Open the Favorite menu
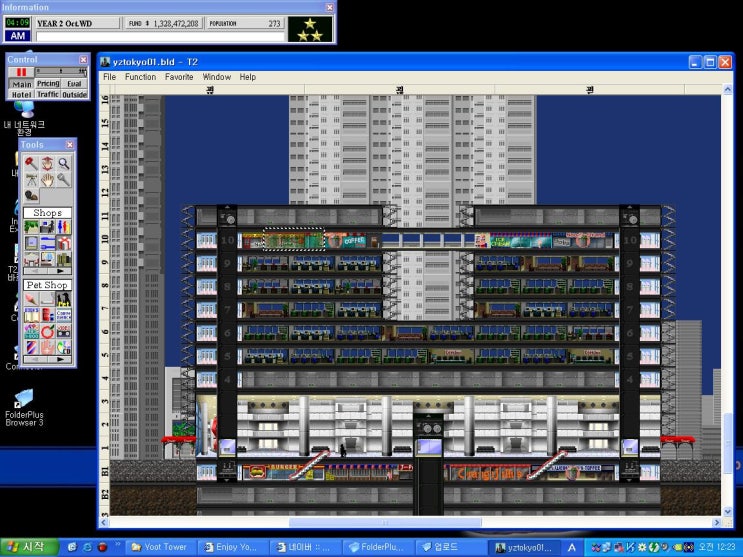The height and width of the screenshot is (557, 743). click(x=179, y=77)
